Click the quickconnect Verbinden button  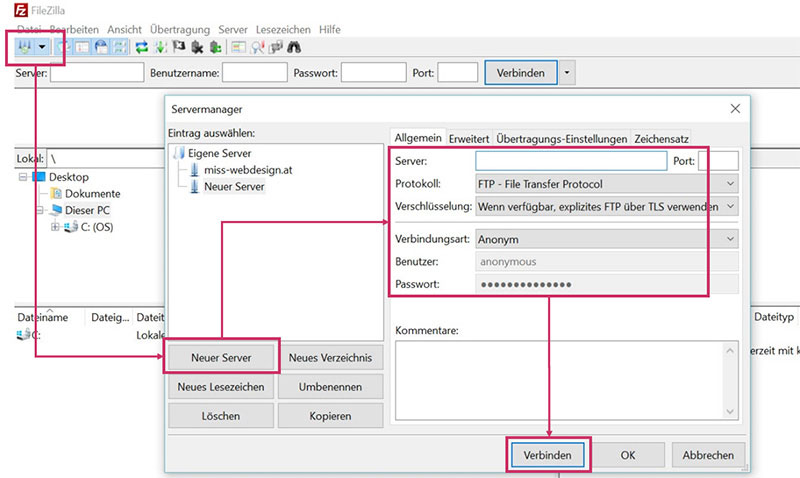pyautogui.click(x=520, y=73)
